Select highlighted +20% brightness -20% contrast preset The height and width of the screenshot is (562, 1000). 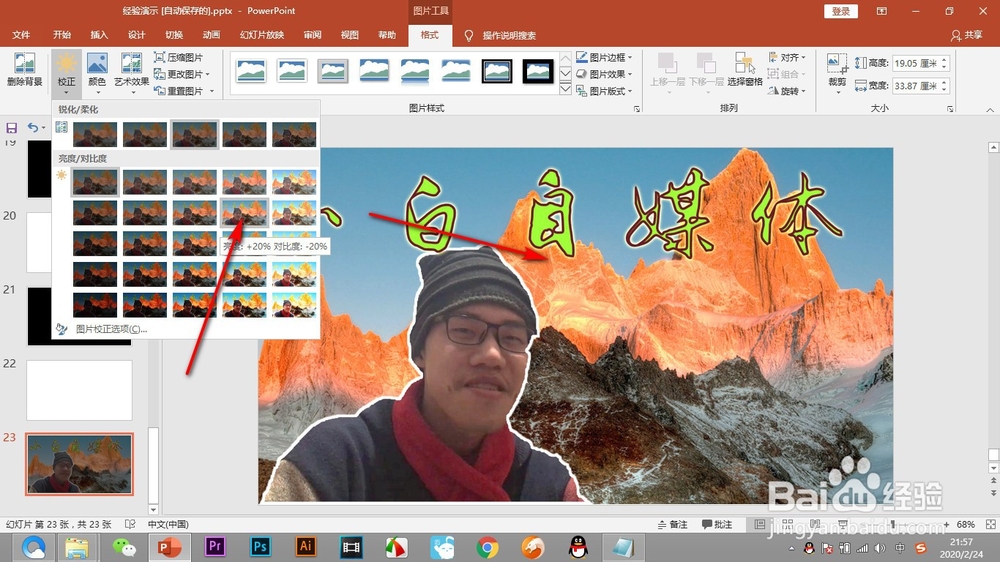click(x=244, y=212)
